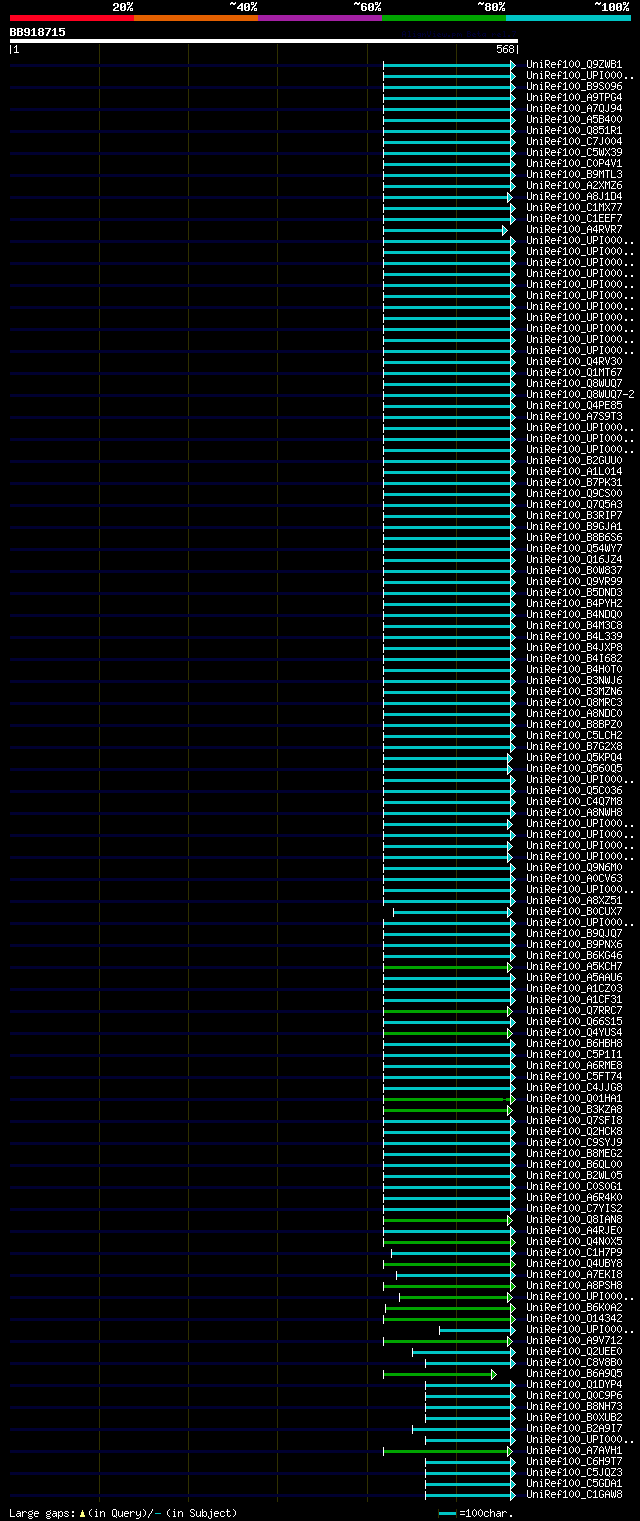Select hit label UniRef100_A8XZ51
The height and width of the screenshot is (1521, 640).
pyautogui.click(x=576, y=901)
